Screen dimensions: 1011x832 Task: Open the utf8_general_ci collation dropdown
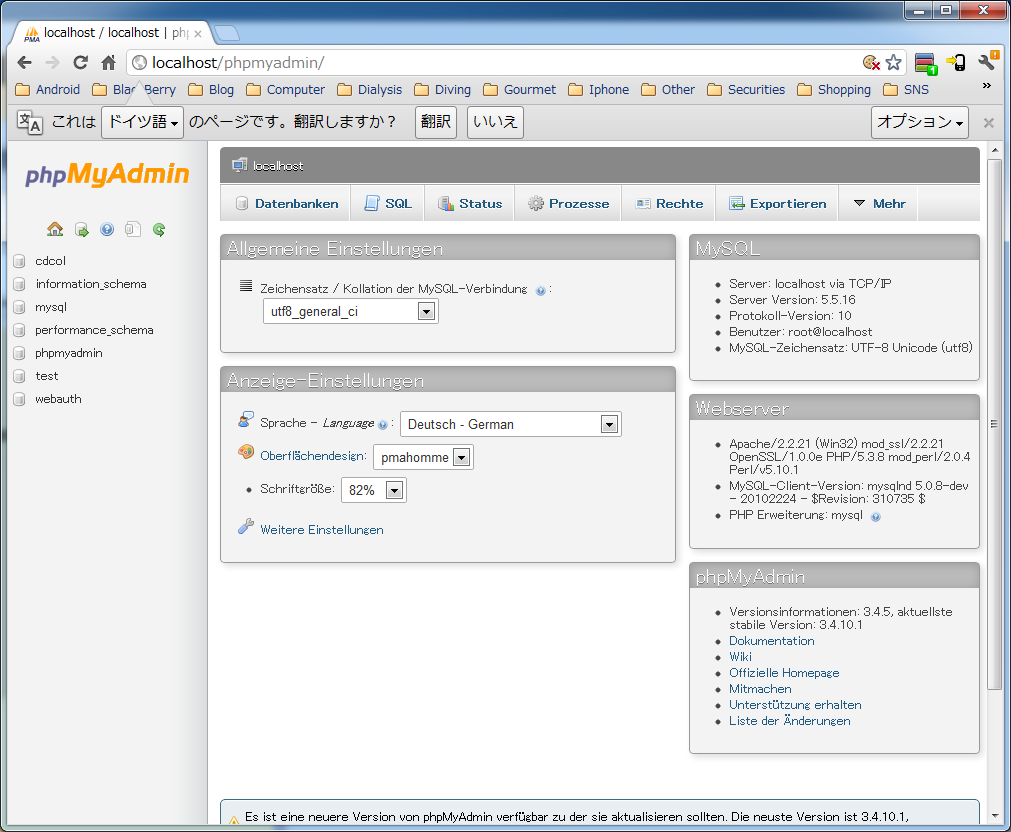(x=351, y=312)
